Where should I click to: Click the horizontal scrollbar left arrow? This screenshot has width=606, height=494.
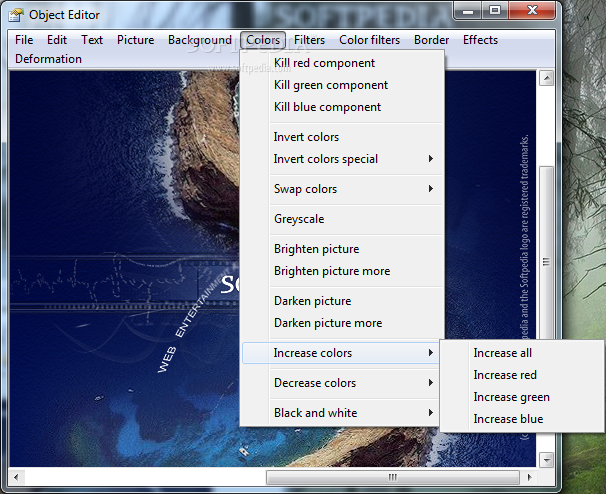16,477
